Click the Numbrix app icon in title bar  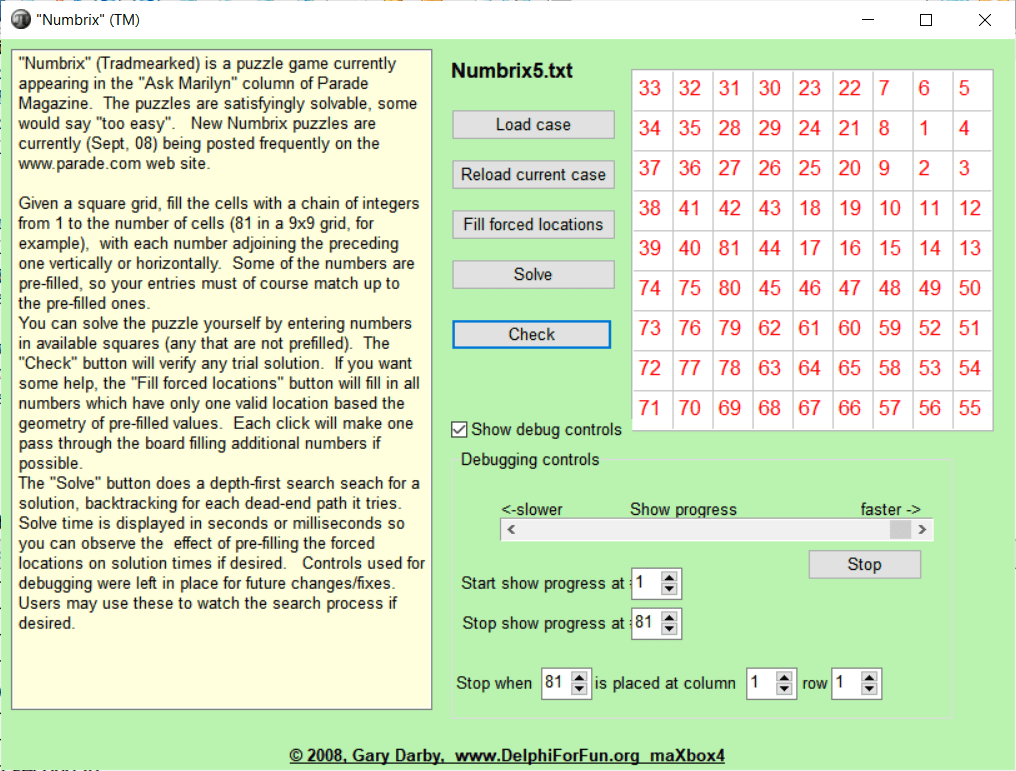pyautogui.click(x=20, y=20)
